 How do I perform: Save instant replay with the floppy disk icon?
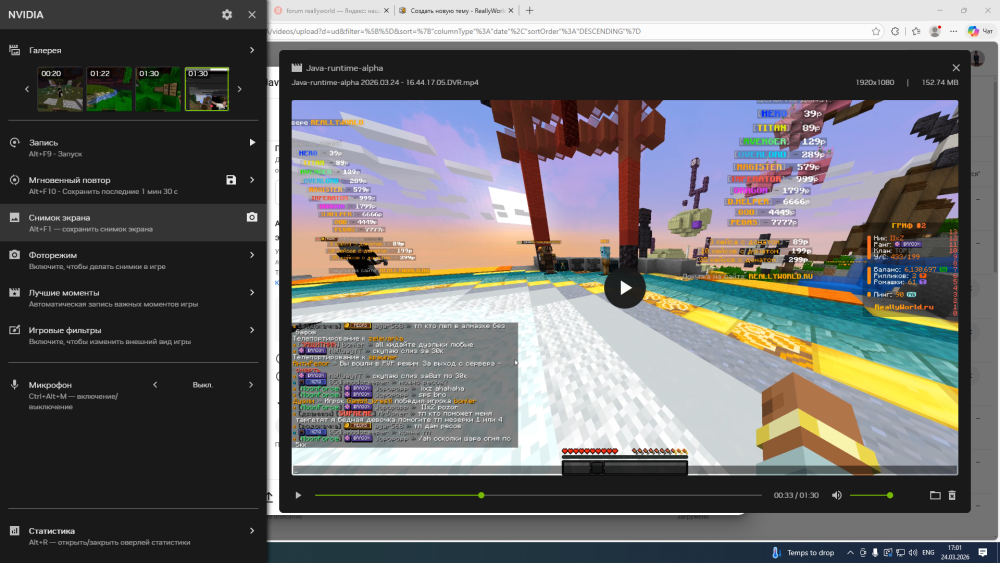[x=232, y=180]
